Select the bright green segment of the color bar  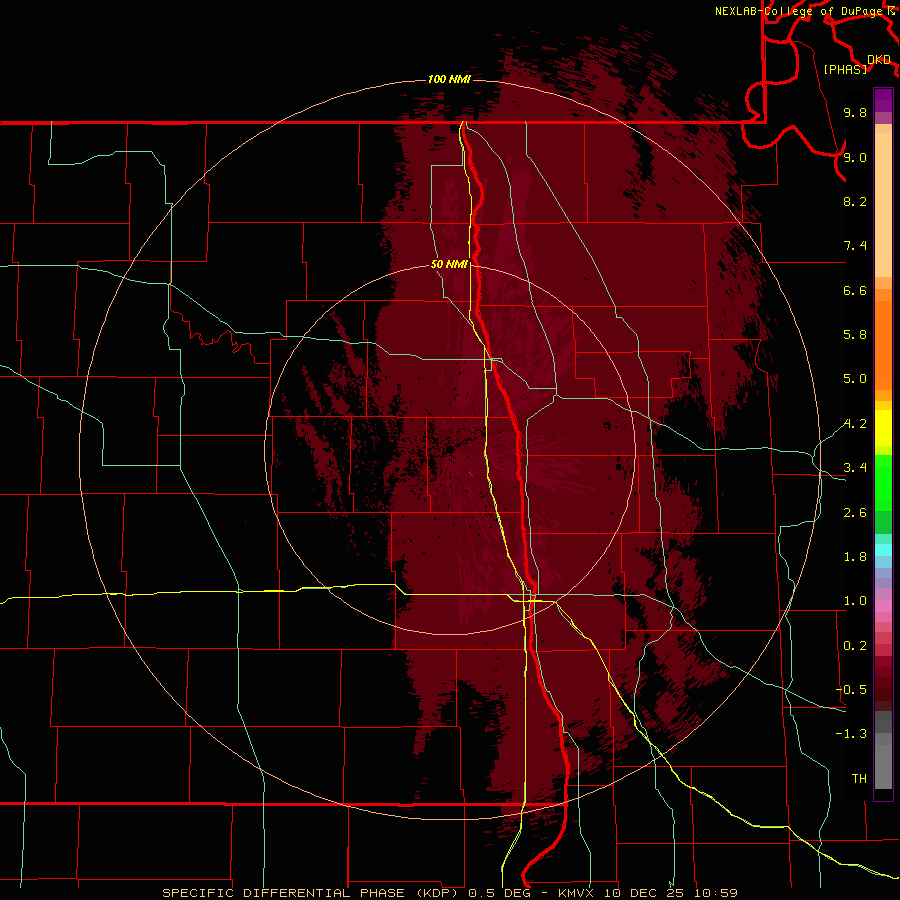[883, 482]
